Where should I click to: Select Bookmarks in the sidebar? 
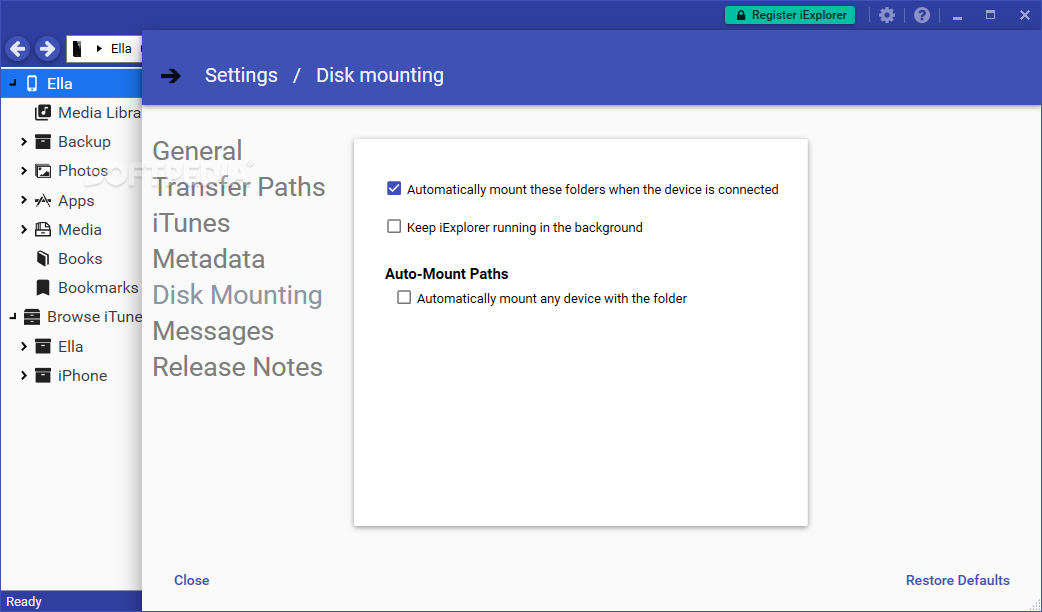[x=98, y=288]
